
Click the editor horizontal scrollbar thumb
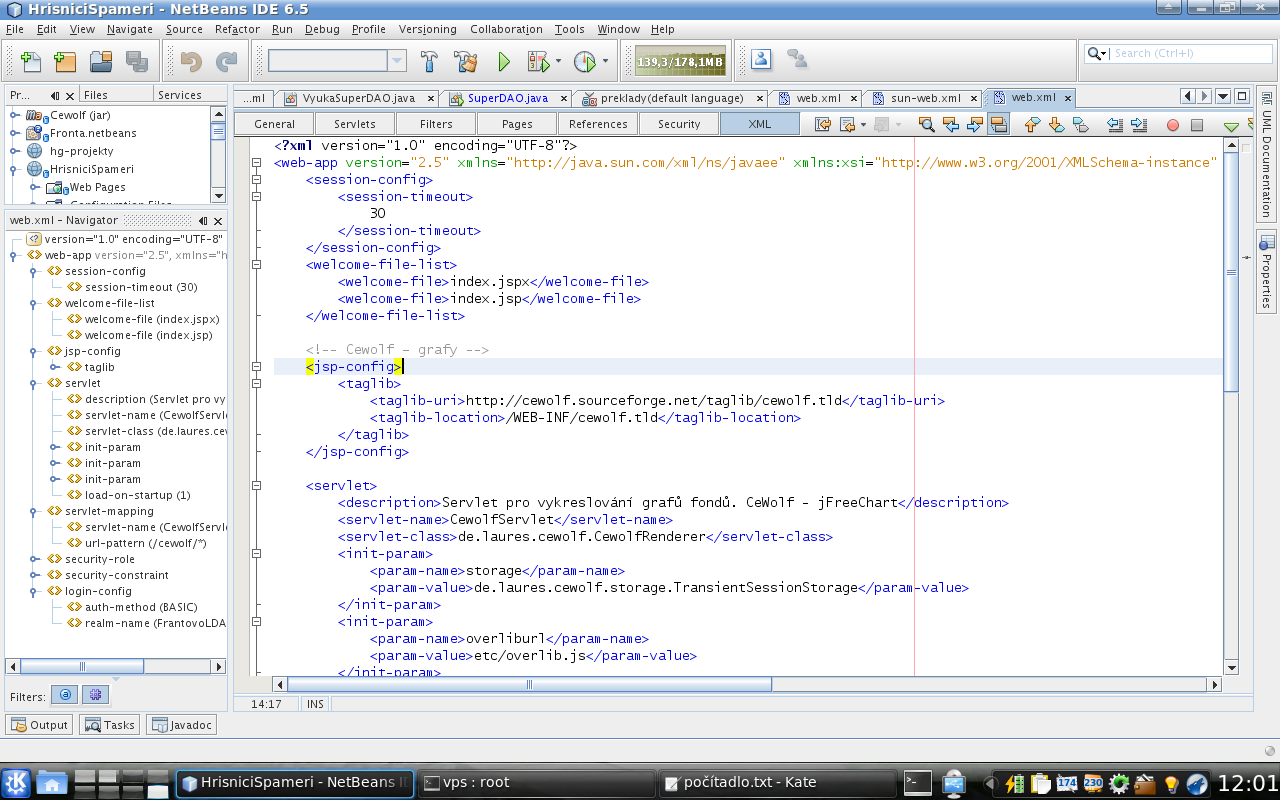530,685
